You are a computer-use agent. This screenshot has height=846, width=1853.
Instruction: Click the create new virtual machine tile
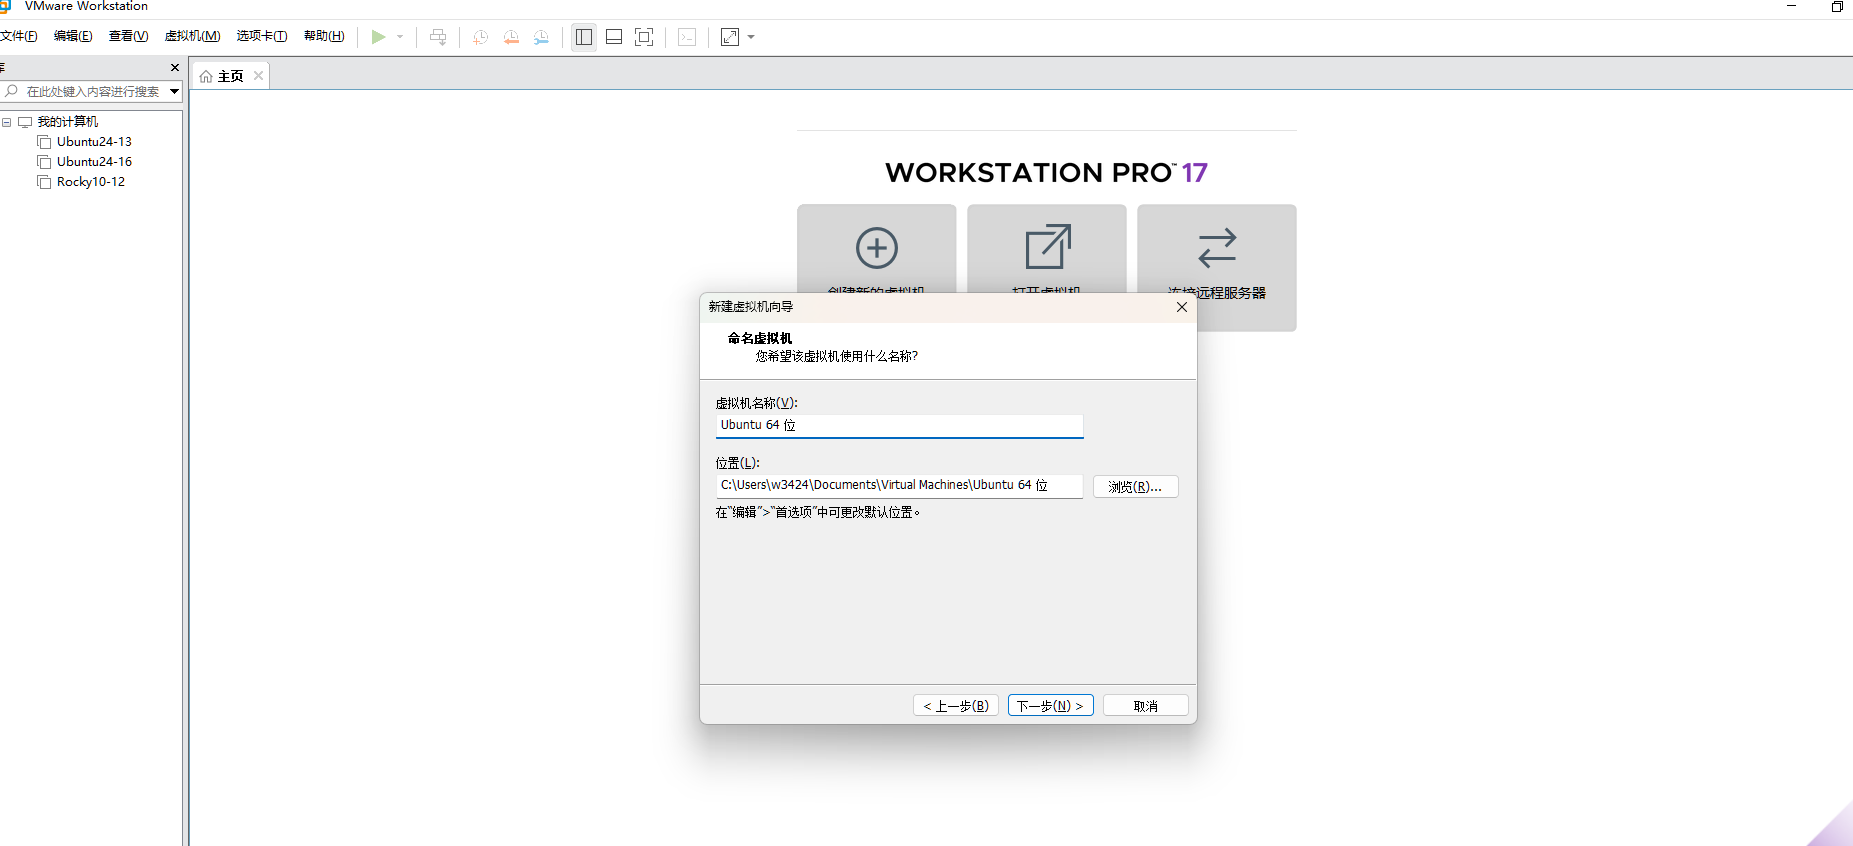[x=876, y=250]
